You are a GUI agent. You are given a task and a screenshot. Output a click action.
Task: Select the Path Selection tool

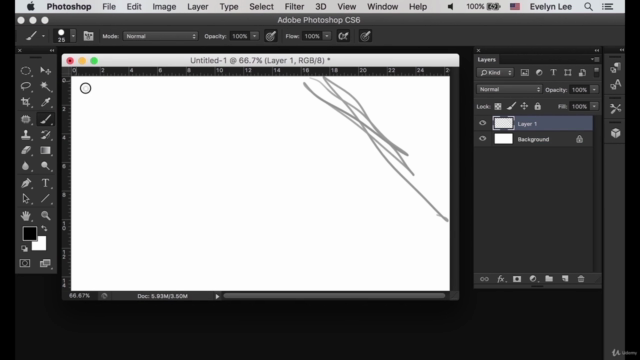click(x=26, y=199)
